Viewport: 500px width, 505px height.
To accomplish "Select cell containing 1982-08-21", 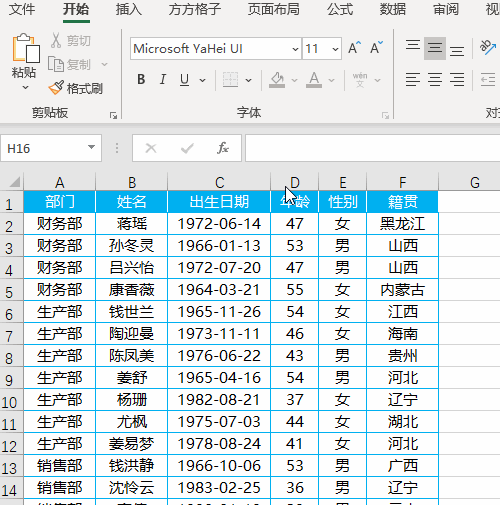I will tap(219, 400).
